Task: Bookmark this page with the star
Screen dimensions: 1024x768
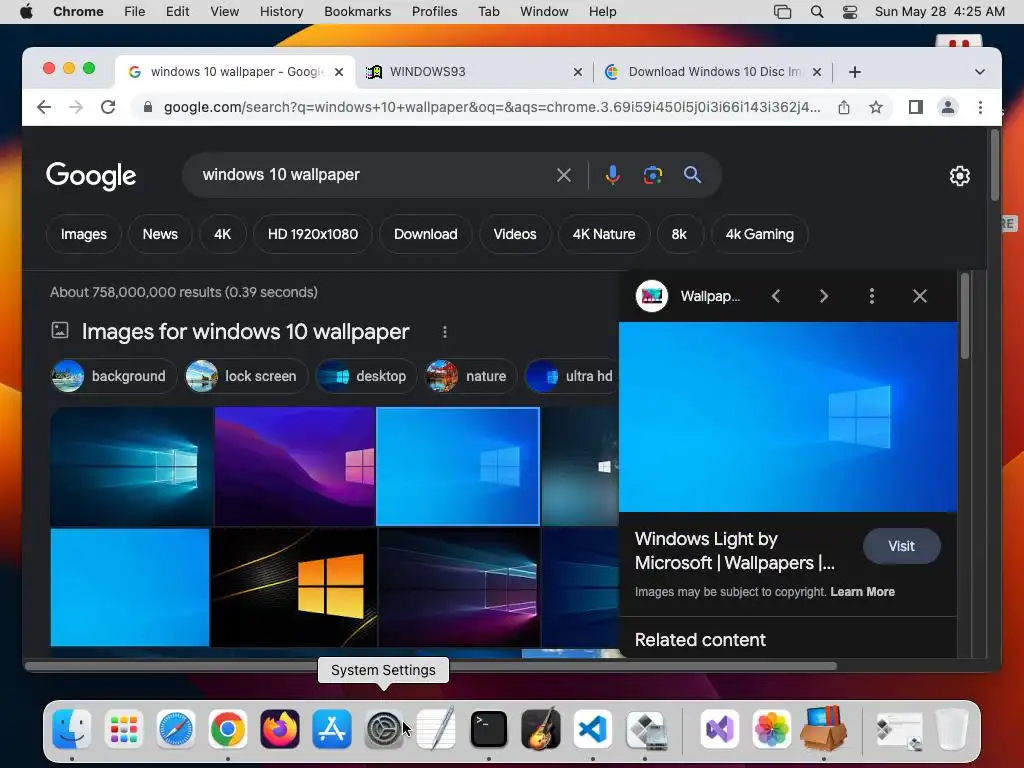Action: 876,107
